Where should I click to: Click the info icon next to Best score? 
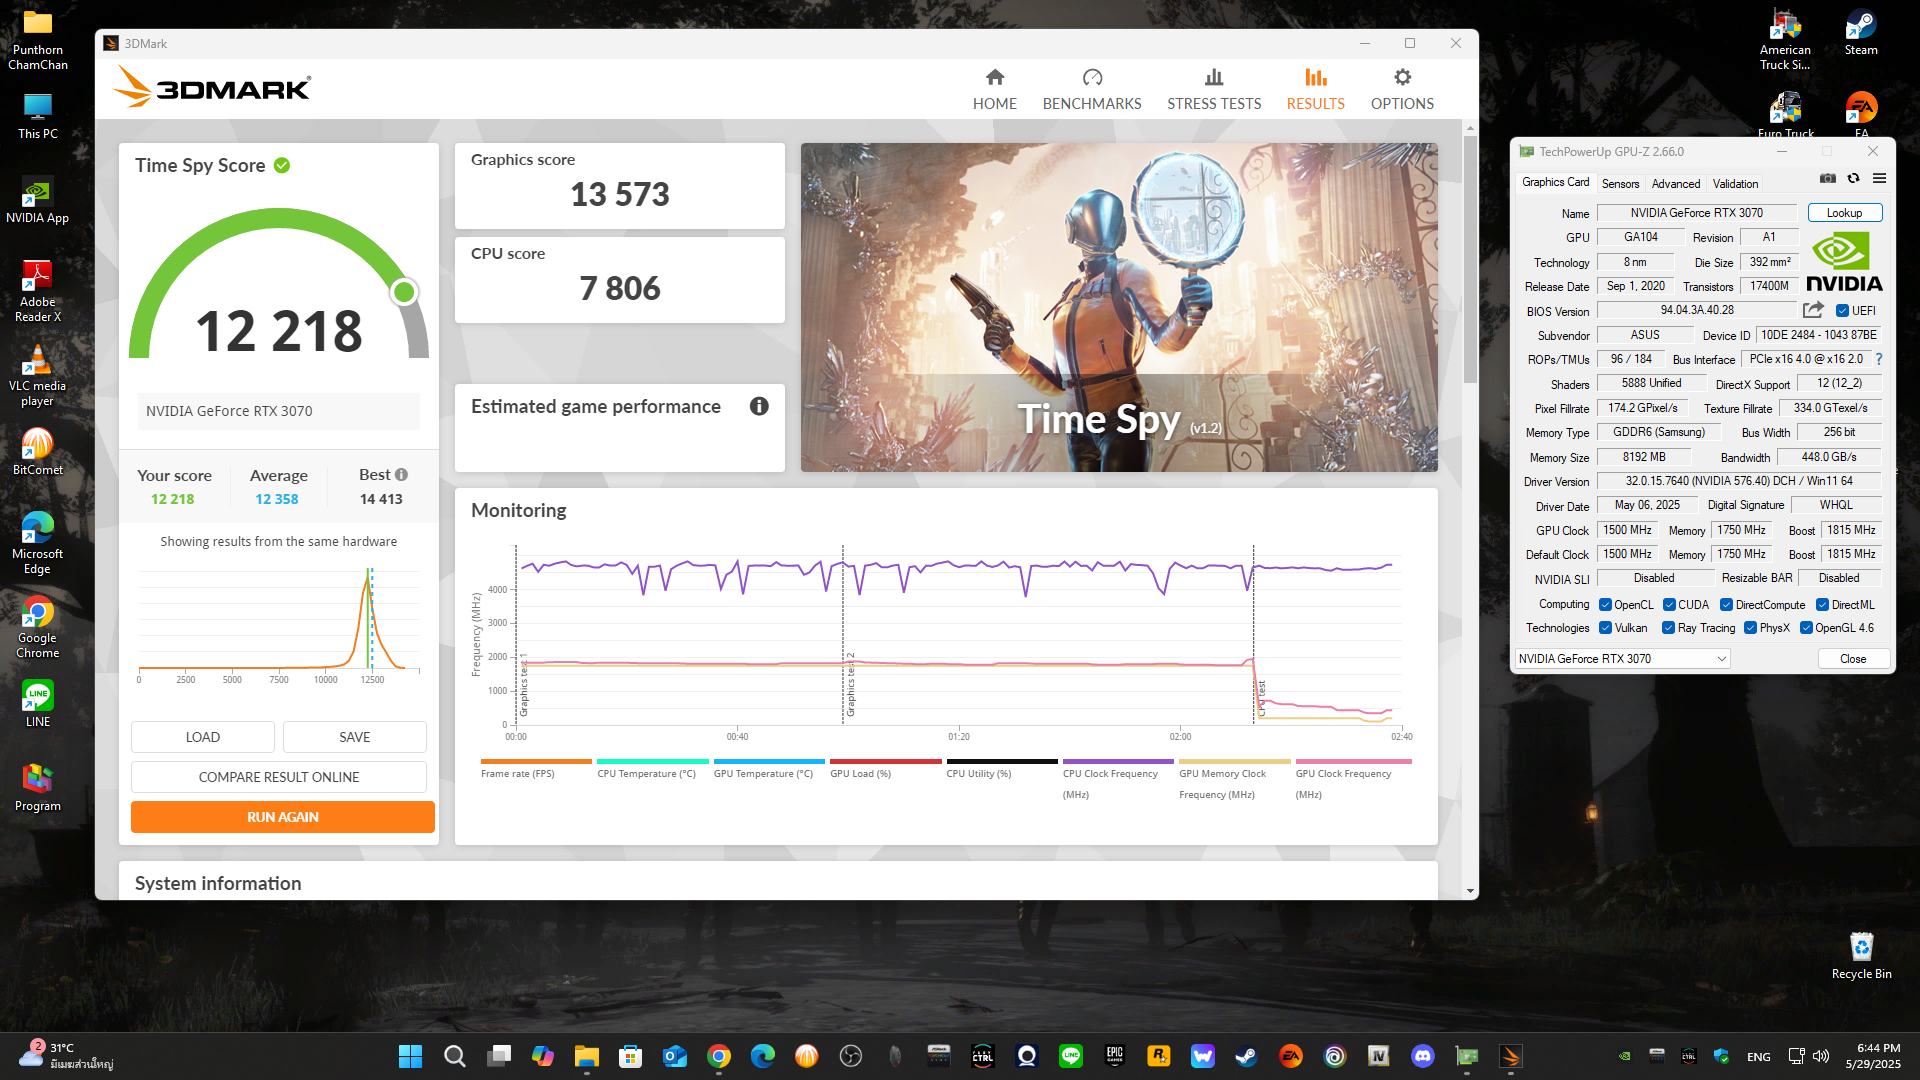pyautogui.click(x=401, y=475)
